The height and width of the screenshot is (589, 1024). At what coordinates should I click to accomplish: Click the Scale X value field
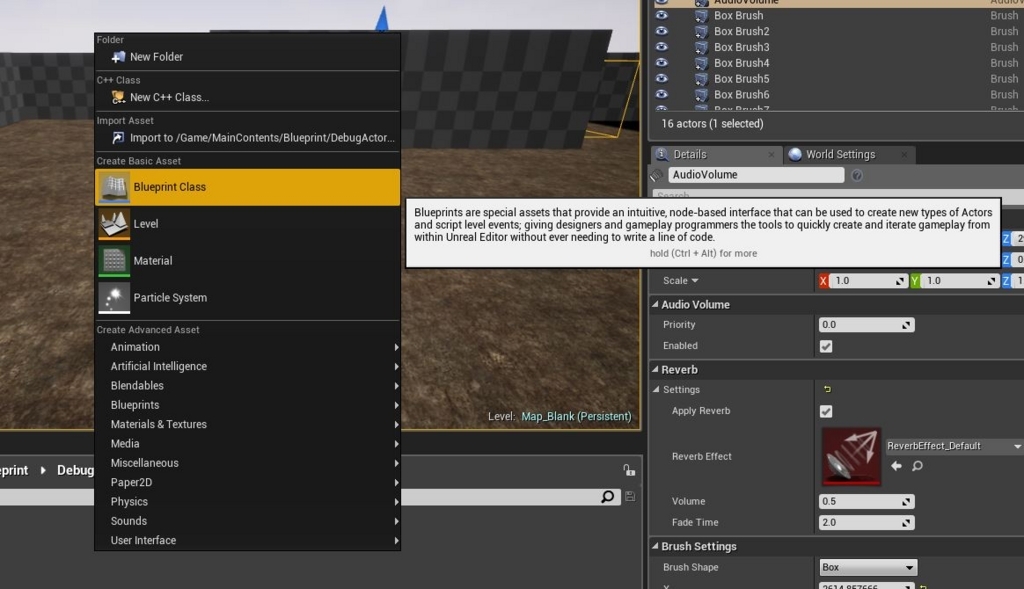(x=869, y=281)
